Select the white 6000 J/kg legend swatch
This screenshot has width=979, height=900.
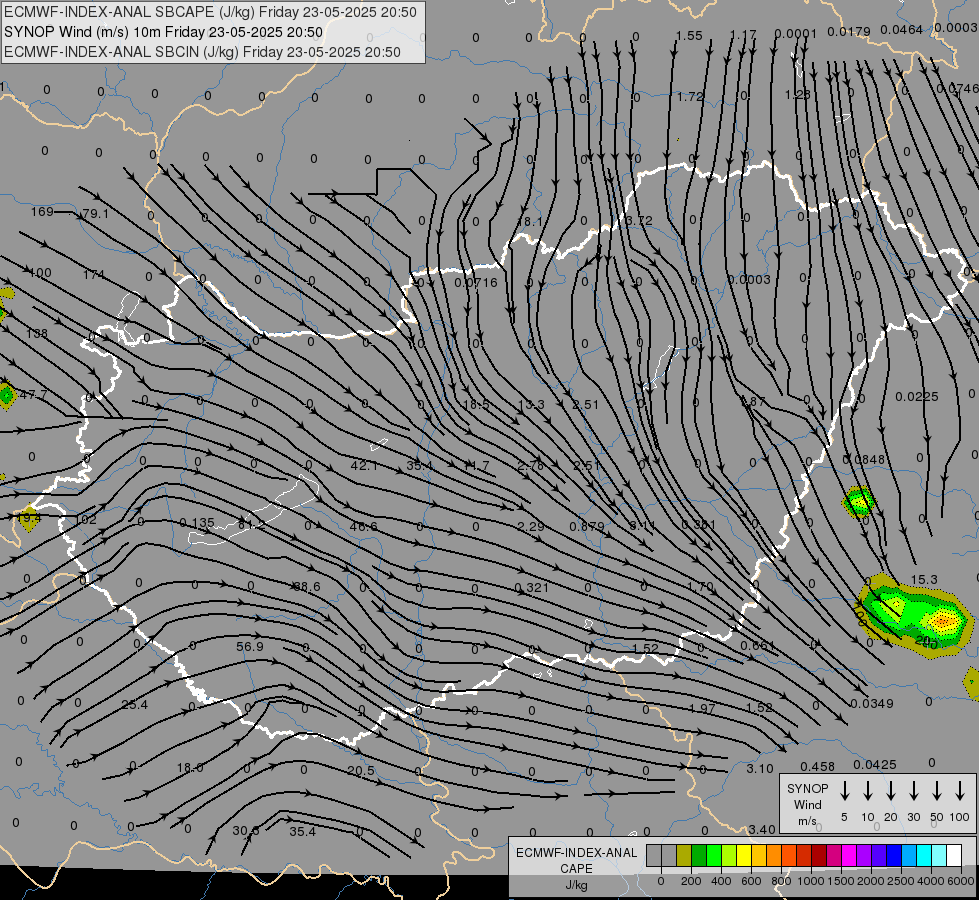954,856
